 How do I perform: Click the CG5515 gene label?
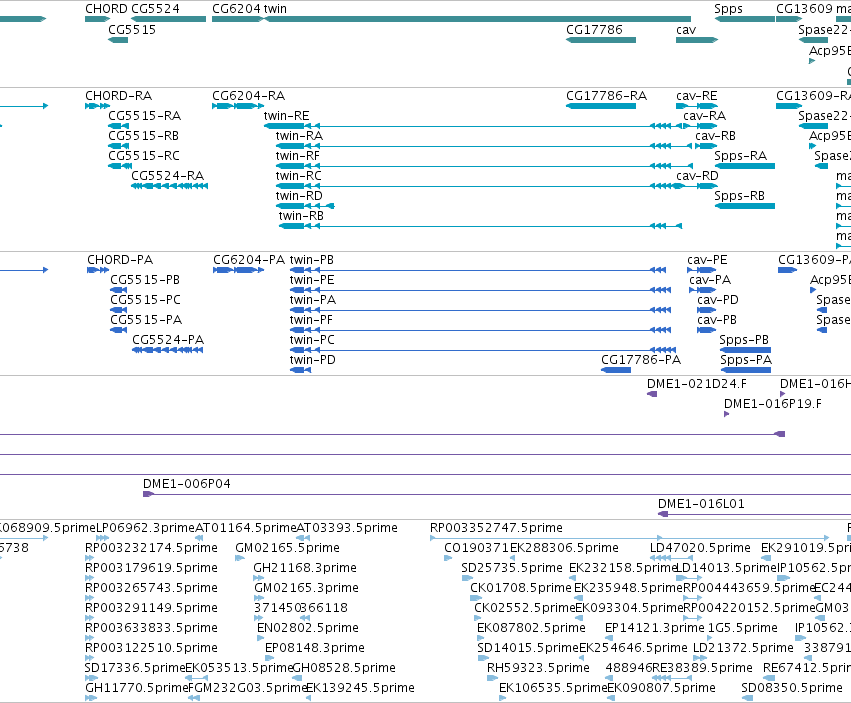coord(132,30)
